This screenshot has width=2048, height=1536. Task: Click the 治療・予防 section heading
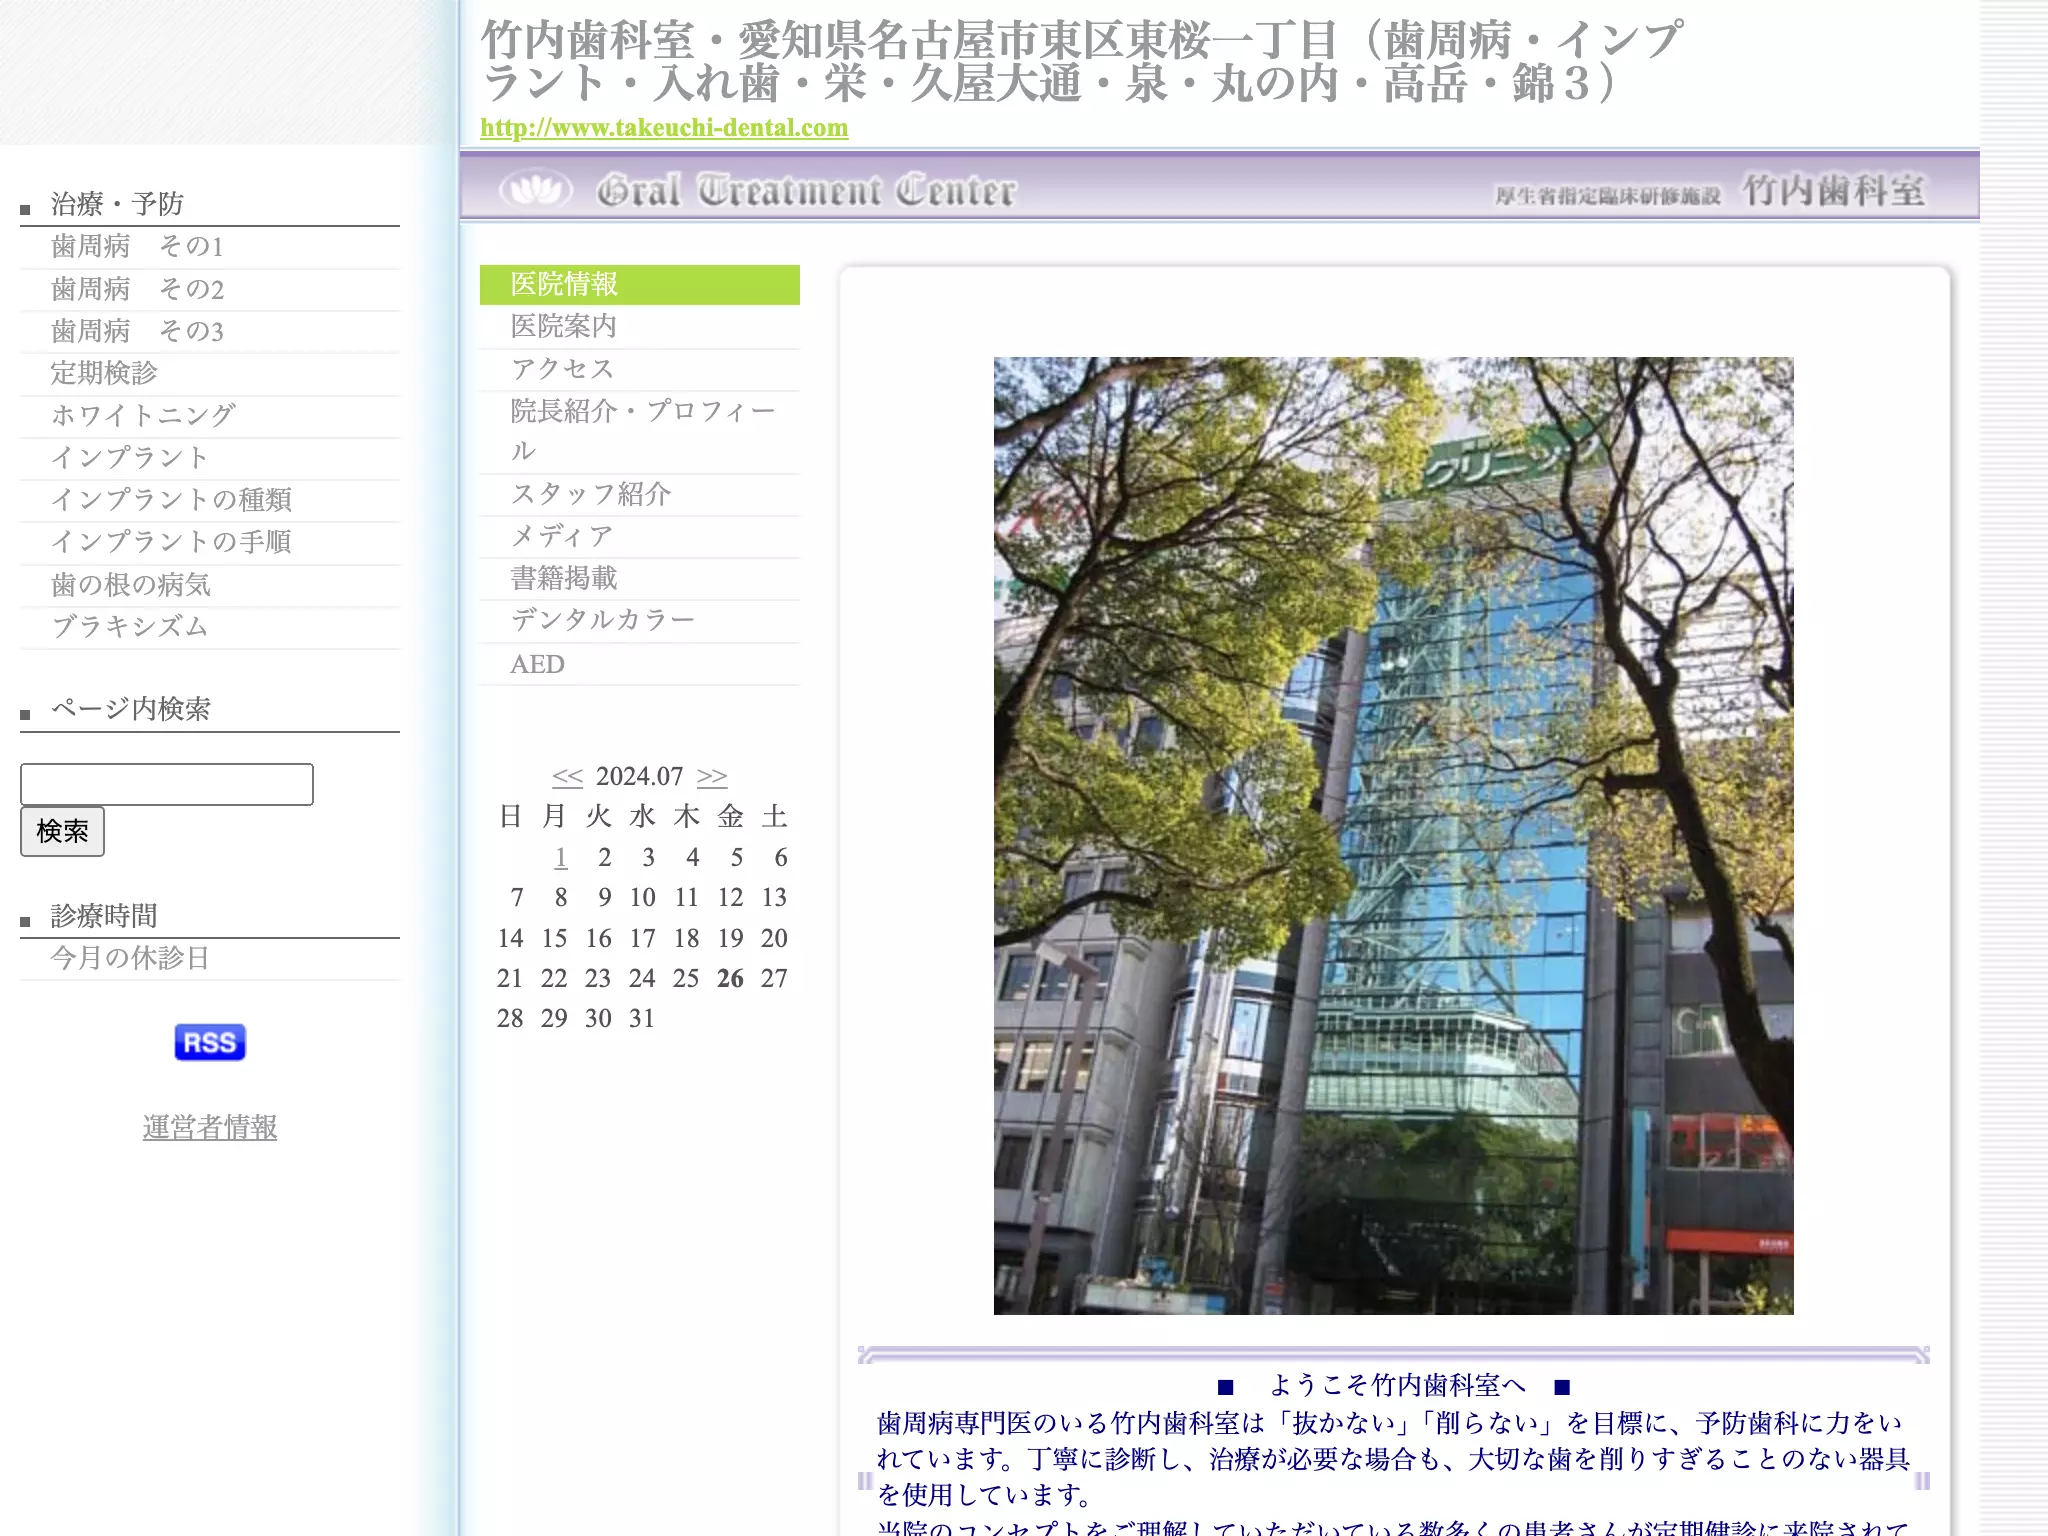point(117,204)
